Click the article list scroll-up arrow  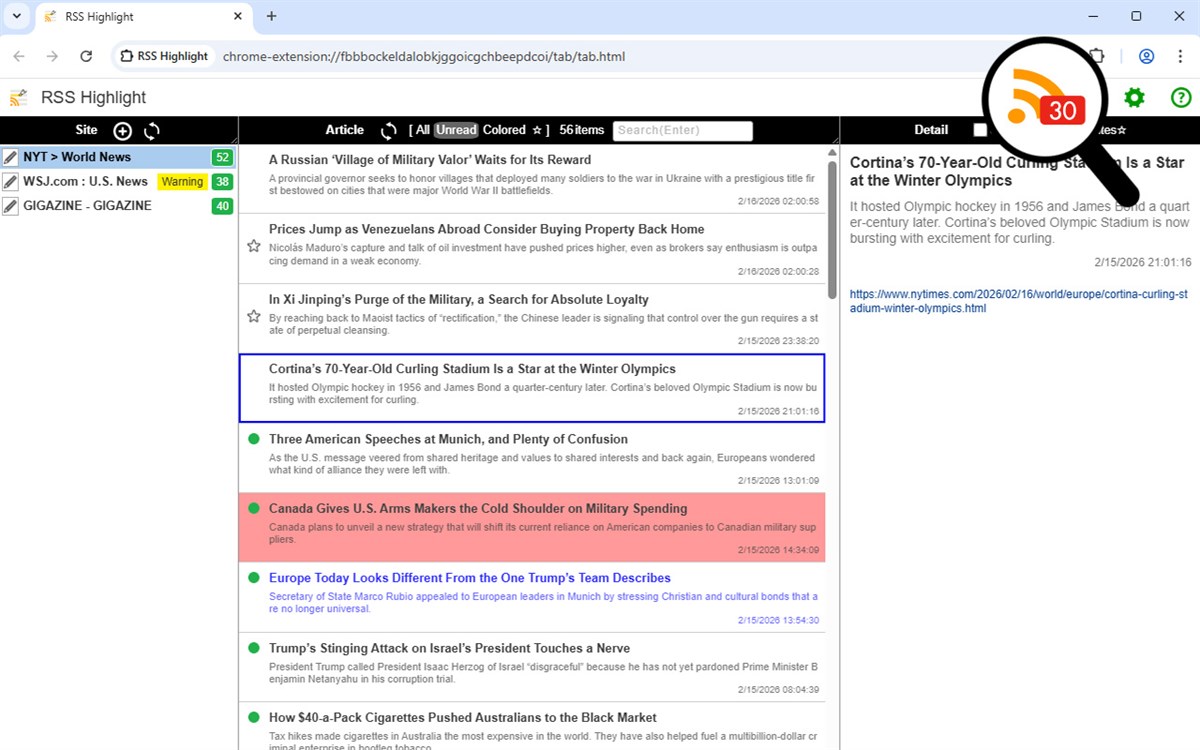[833, 153]
